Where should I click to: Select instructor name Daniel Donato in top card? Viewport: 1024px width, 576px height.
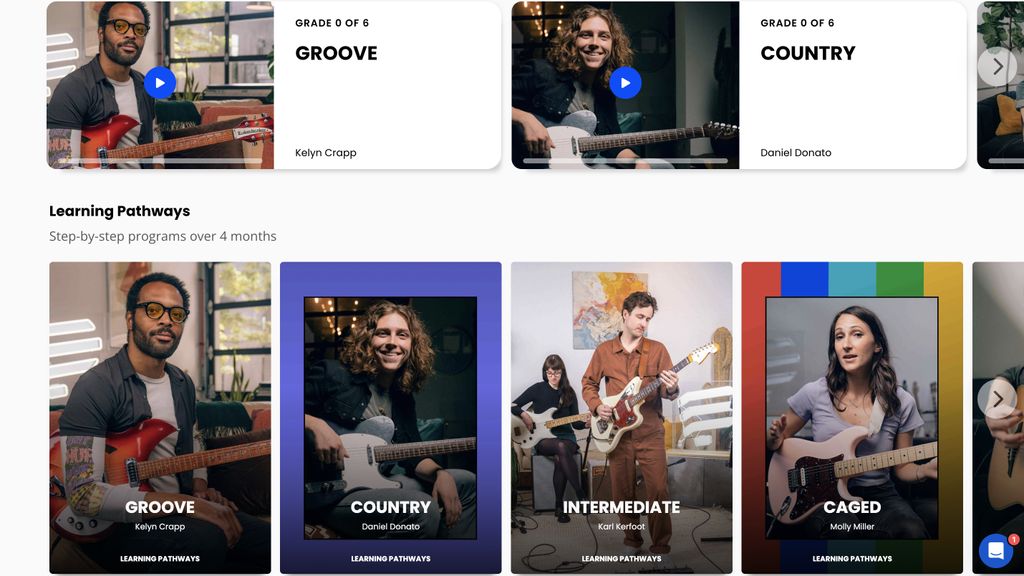(796, 153)
